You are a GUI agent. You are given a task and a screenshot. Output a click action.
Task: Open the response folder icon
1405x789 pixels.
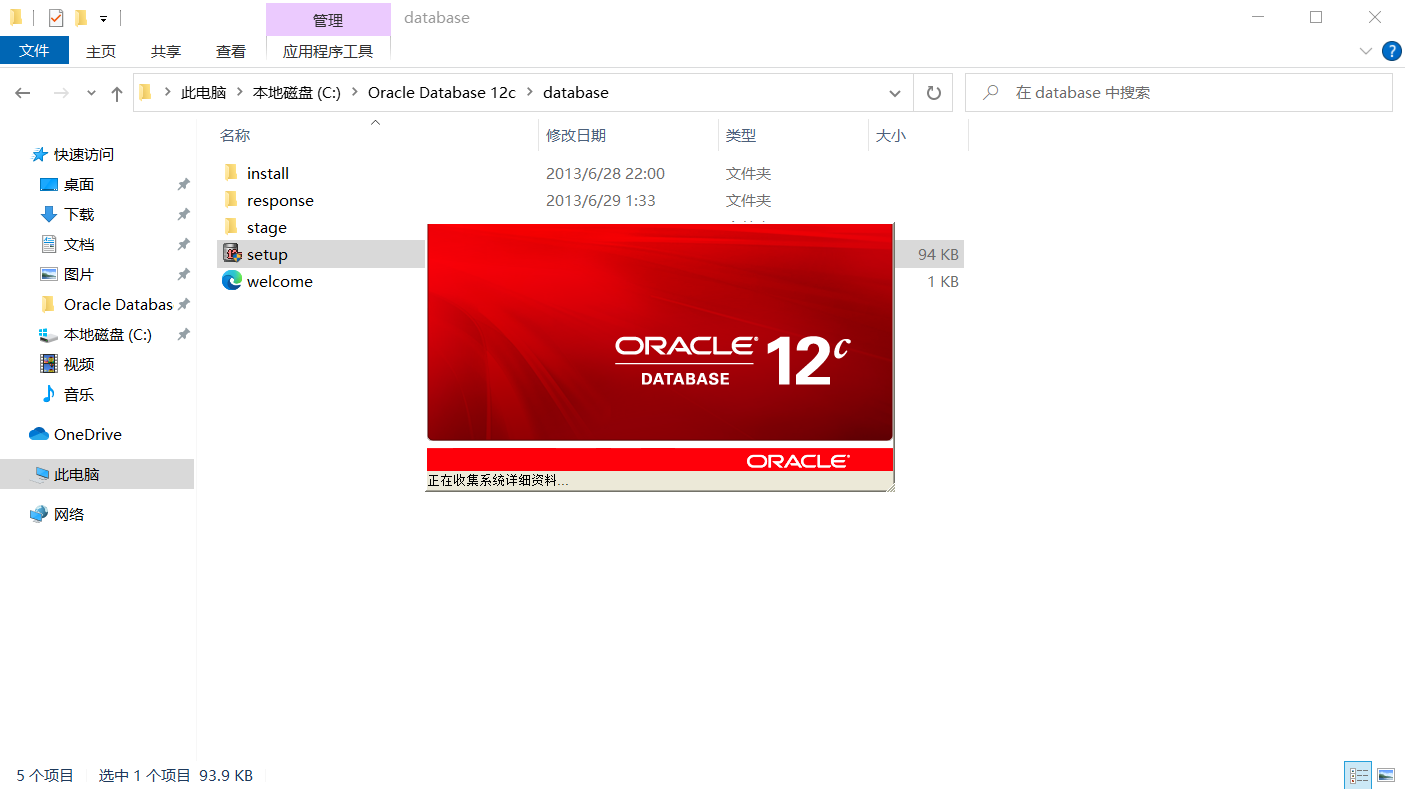pyautogui.click(x=231, y=200)
